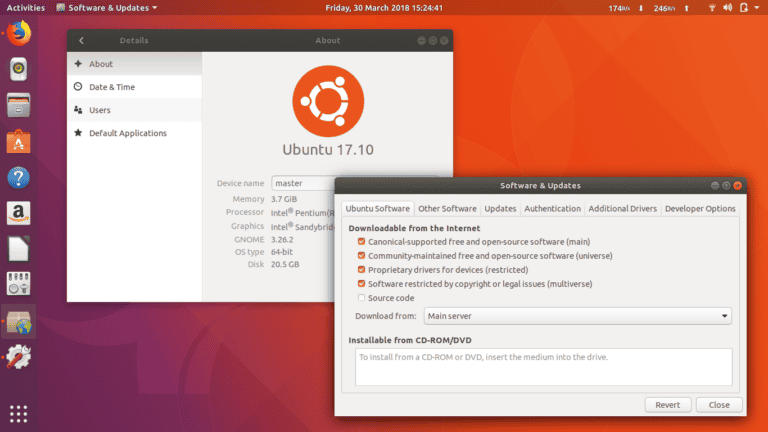The width and height of the screenshot is (768, 432).
Task: Click Close button in Software & Updates
Action: (x=719, y=405)
